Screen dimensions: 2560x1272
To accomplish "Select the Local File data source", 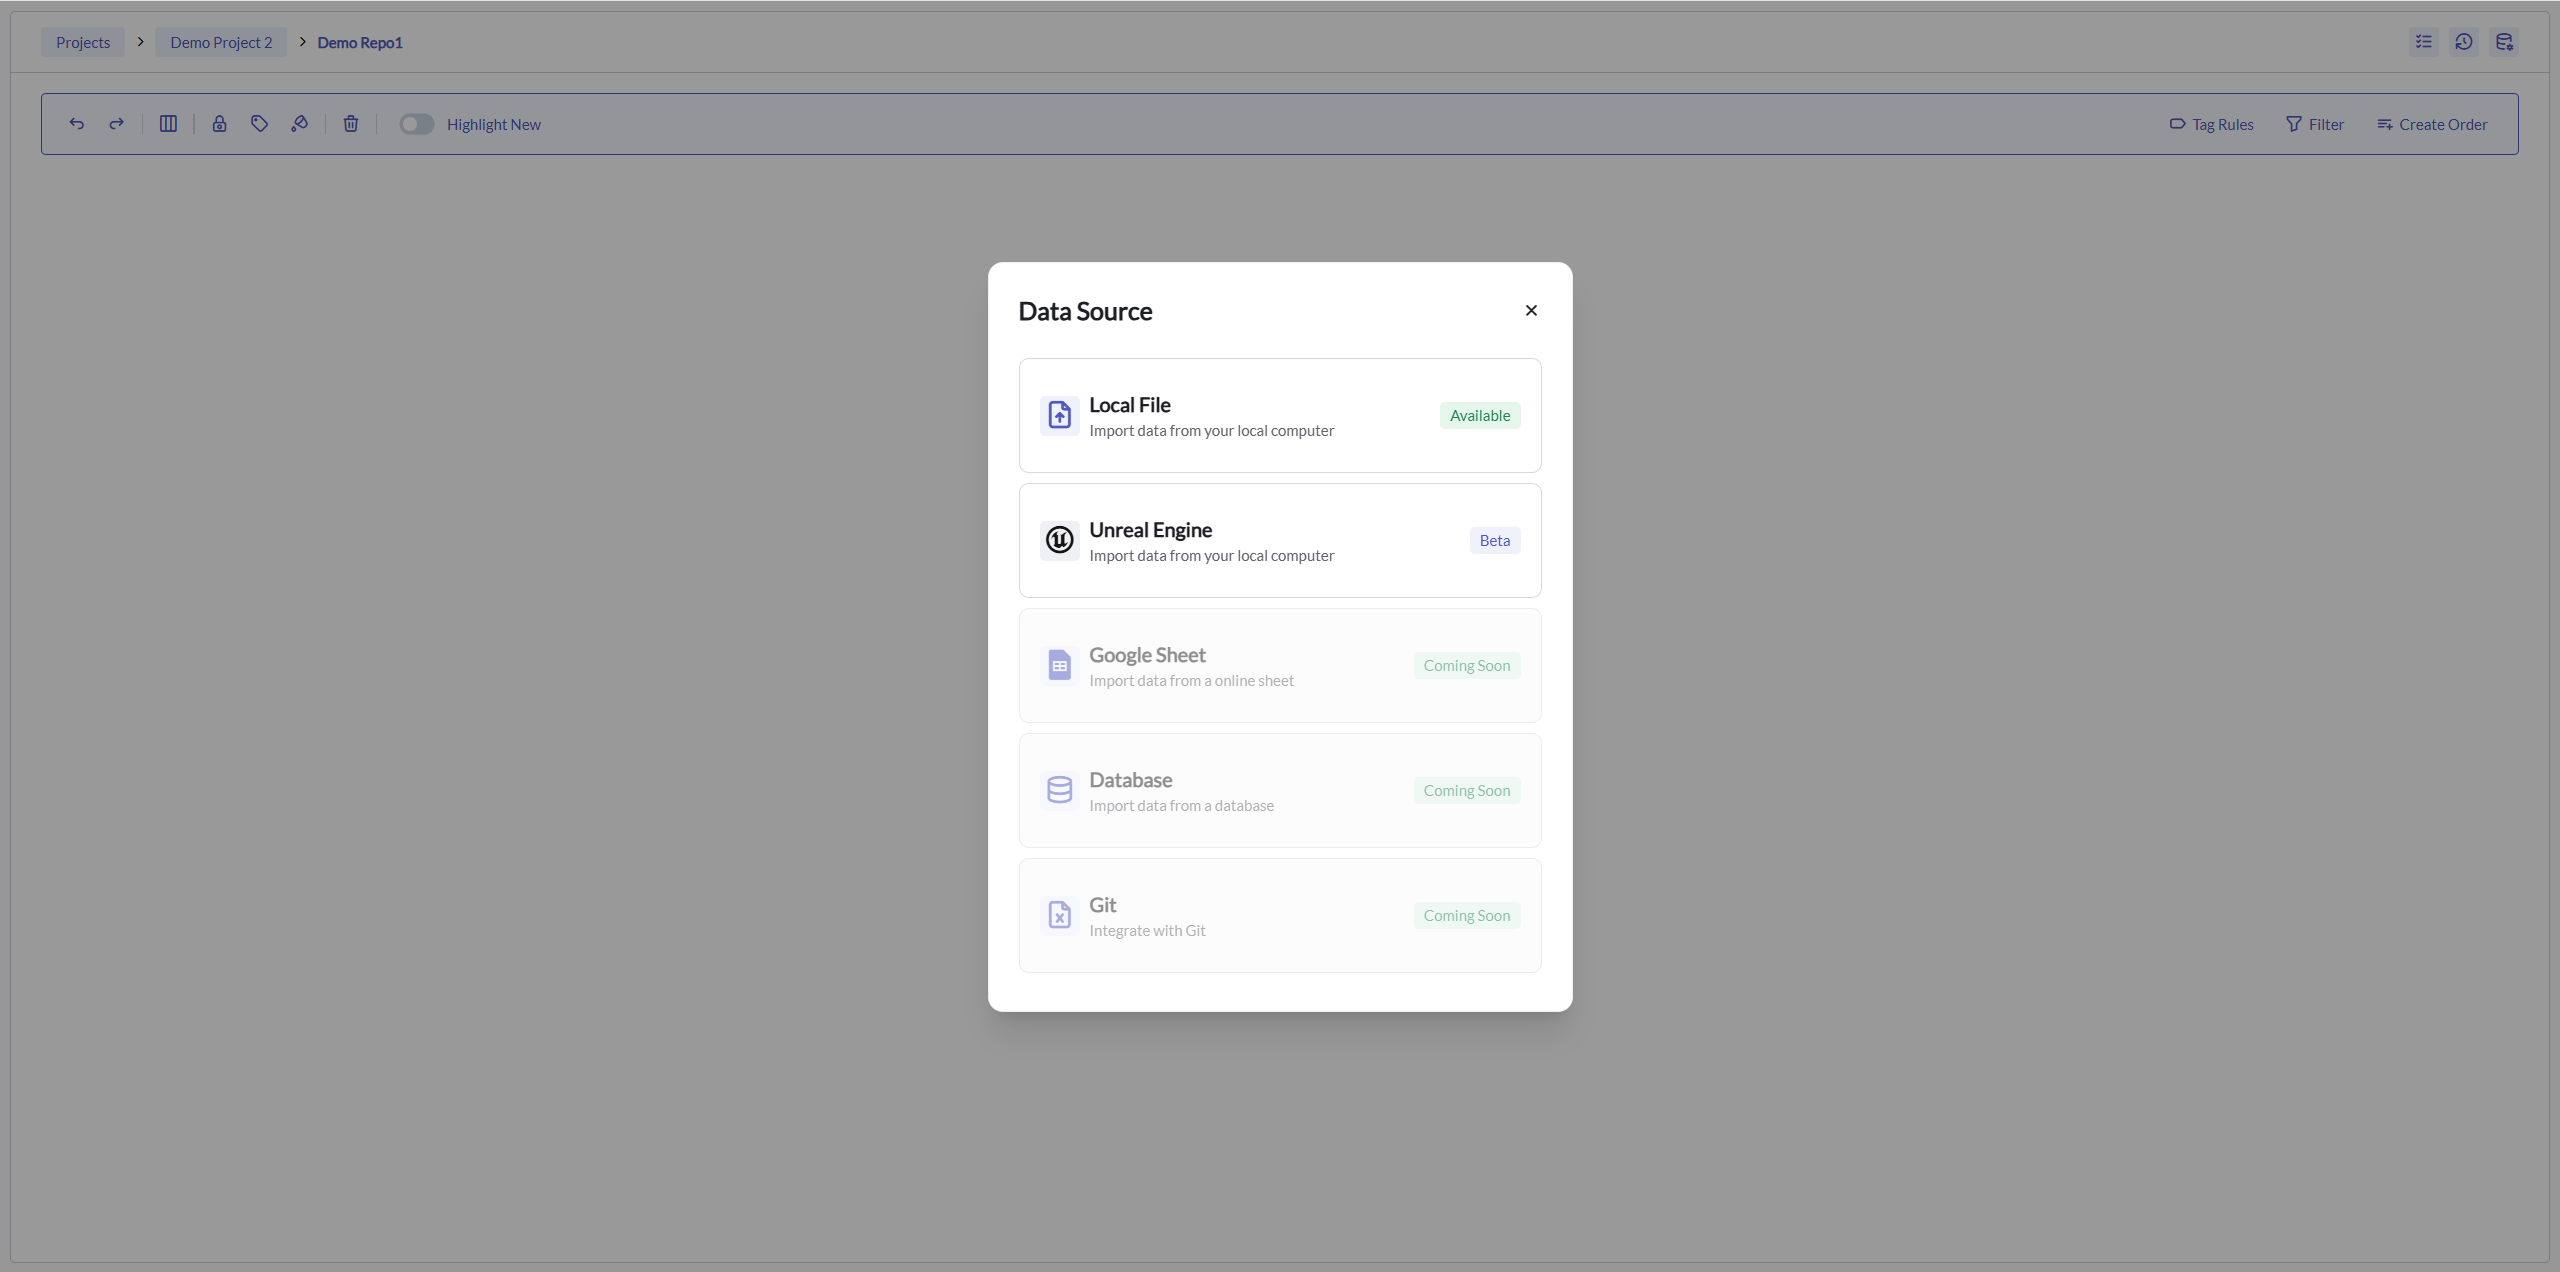I will tap(1279, 415).
